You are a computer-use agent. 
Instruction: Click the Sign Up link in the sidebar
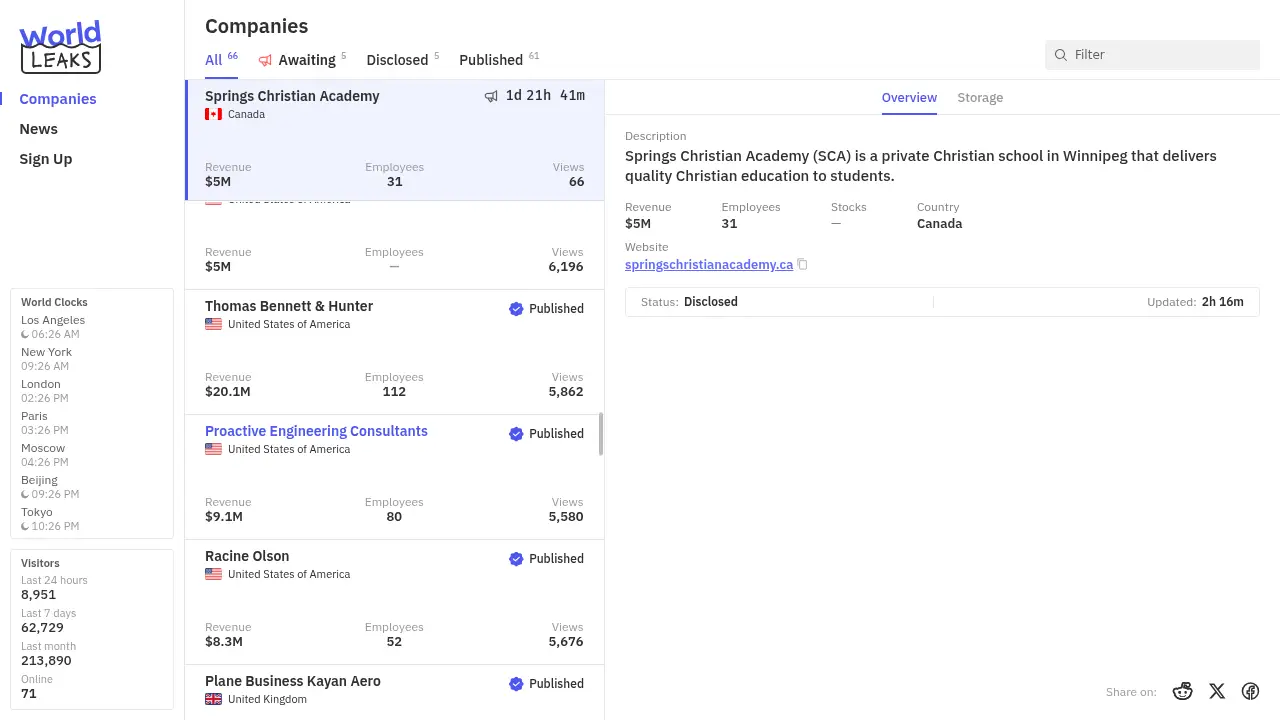pyautogui.click(x=45, y=159)
